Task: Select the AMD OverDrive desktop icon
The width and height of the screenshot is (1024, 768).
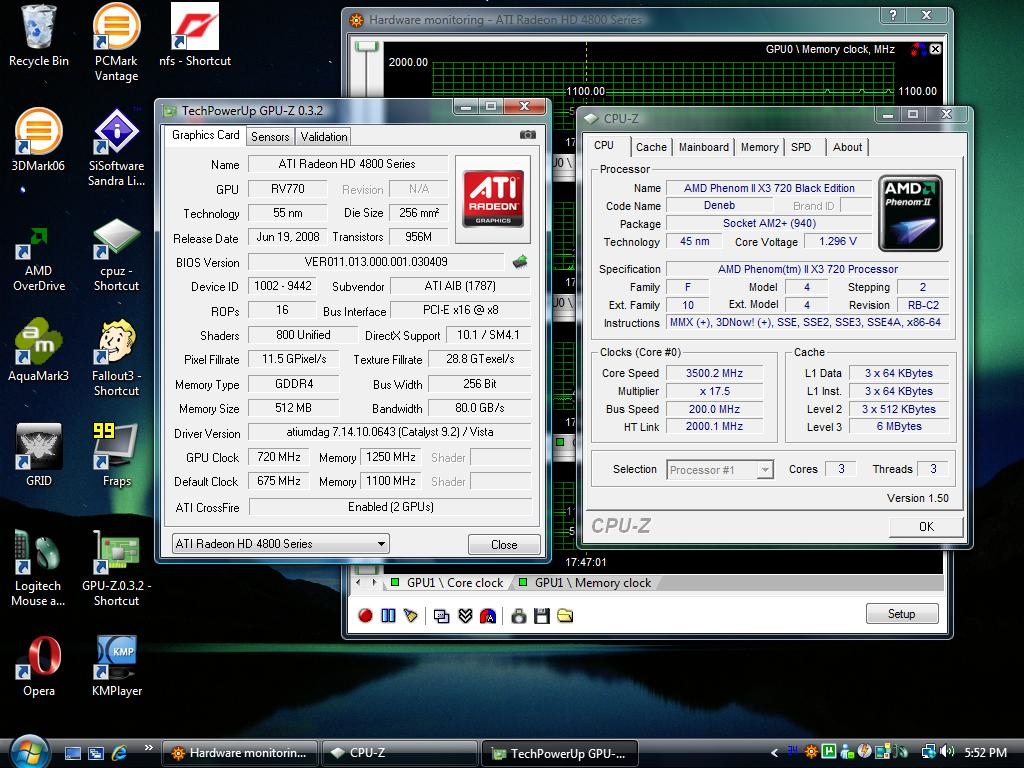Action: 39,259
